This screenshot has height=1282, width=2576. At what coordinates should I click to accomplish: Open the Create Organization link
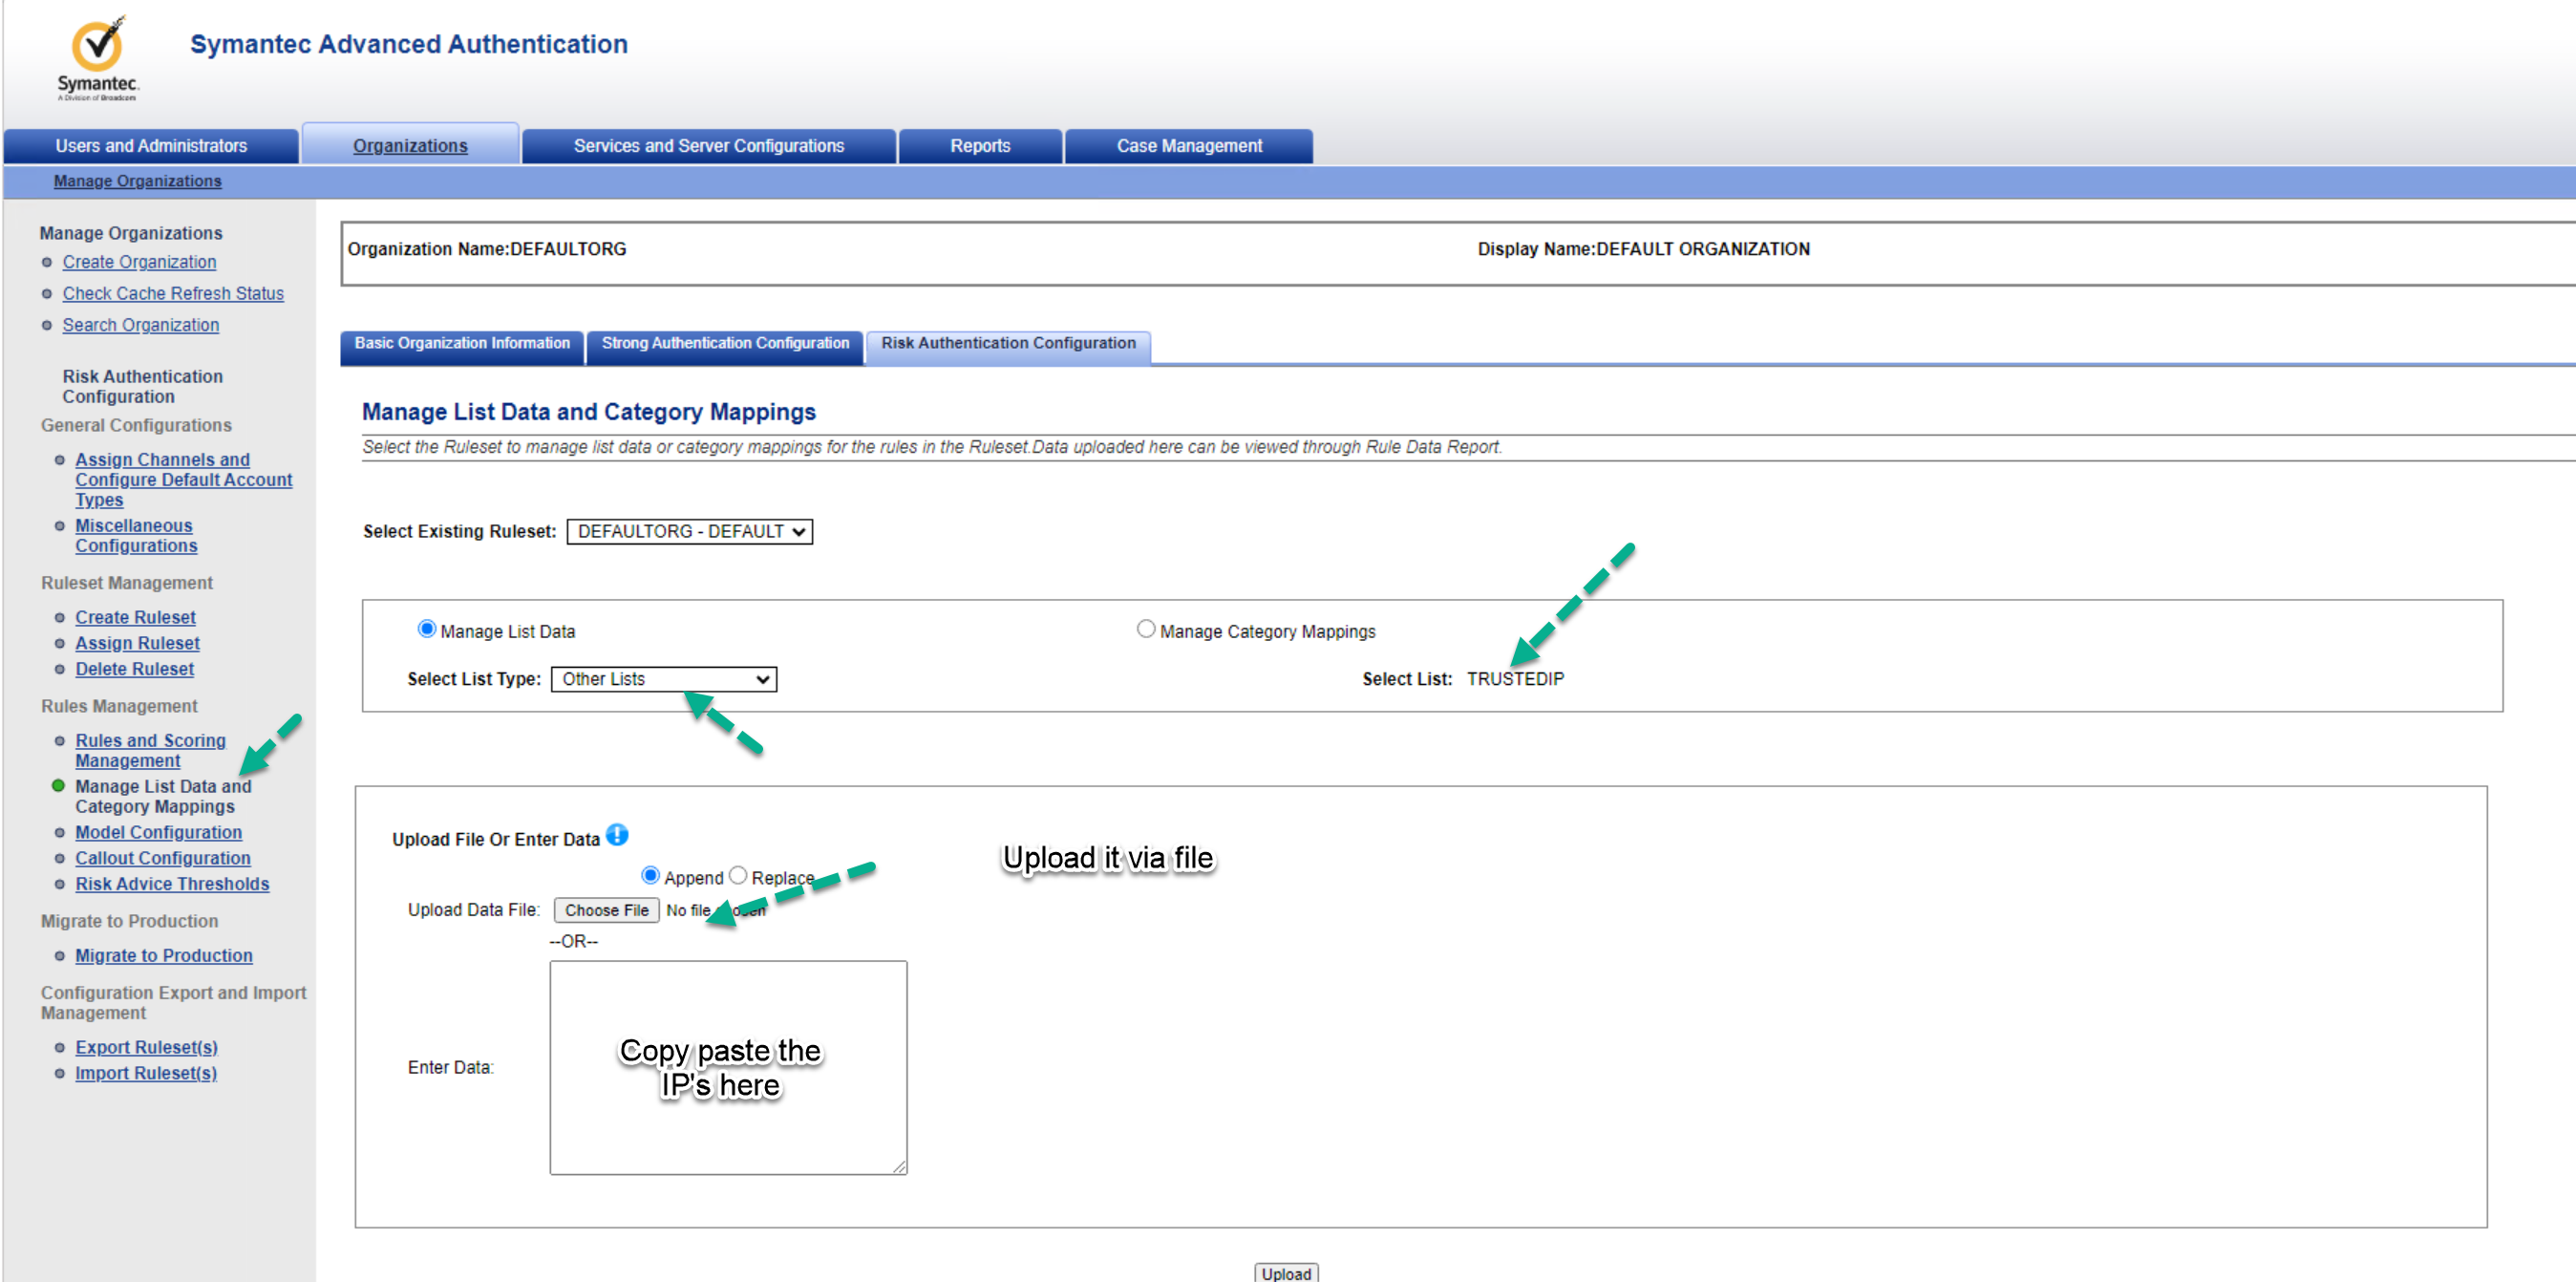(x=139, y=262)
